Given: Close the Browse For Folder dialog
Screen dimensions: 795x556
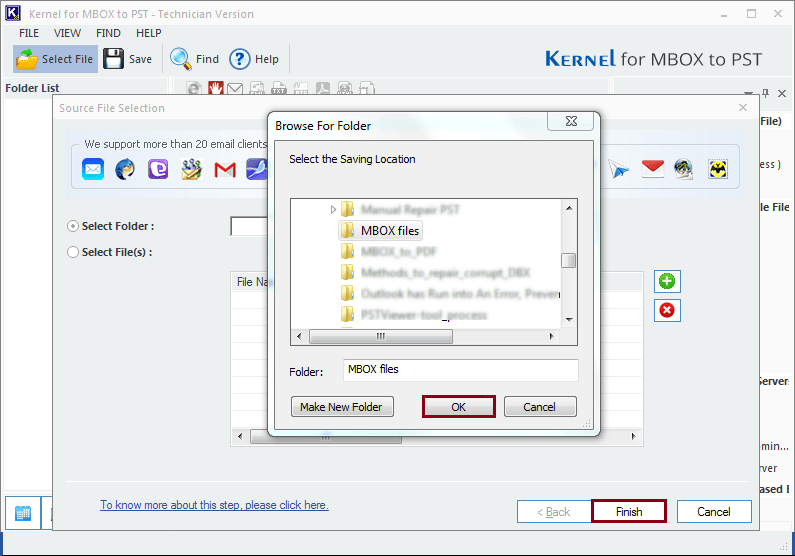Looking at the screenshot, I should (x=571, y=121).
